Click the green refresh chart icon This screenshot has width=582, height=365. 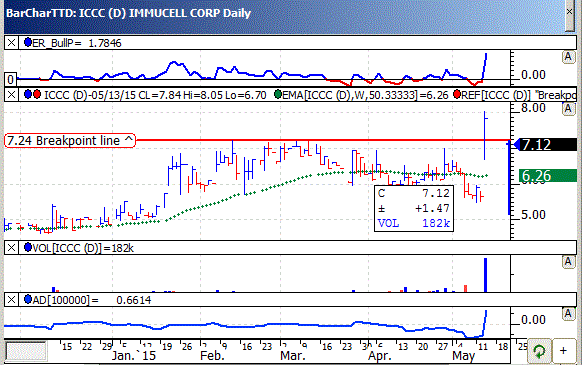click(539, 351)
